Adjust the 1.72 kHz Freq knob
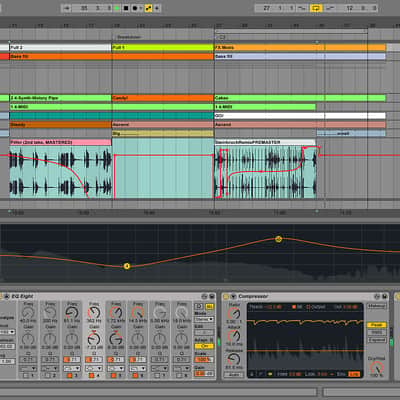 point(116,313)
